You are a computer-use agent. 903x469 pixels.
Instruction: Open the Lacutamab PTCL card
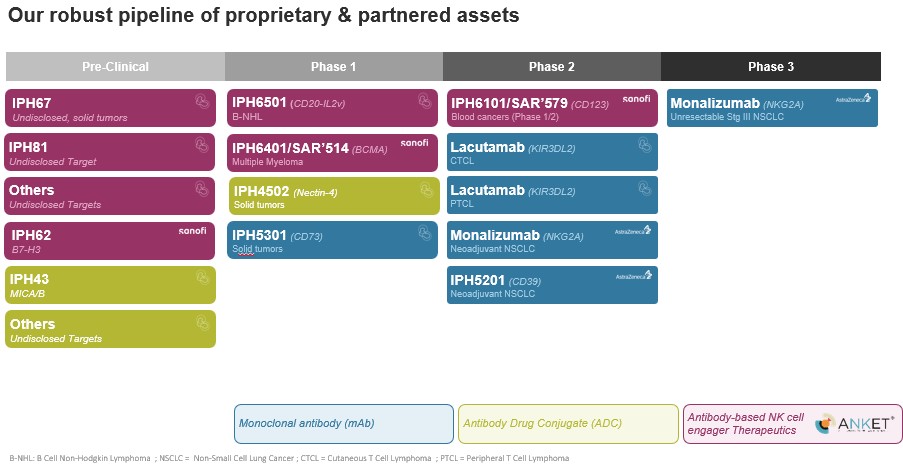[553, 195]
